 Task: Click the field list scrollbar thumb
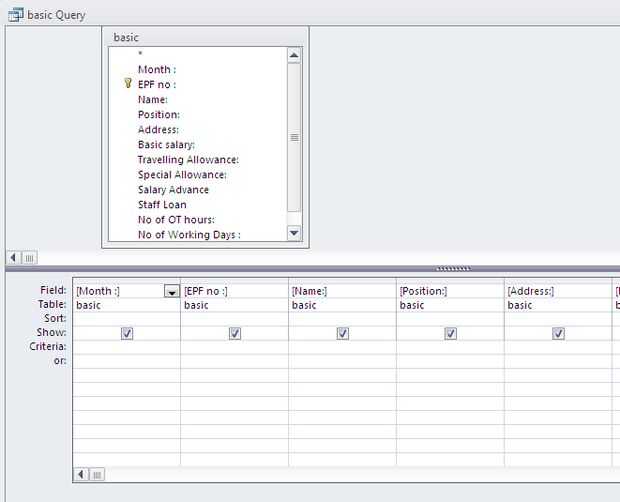294,138
